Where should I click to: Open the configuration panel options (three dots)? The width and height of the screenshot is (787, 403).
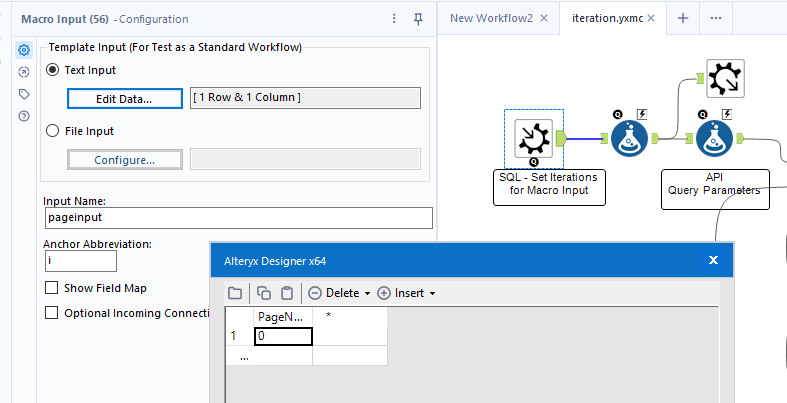(394, 19)
